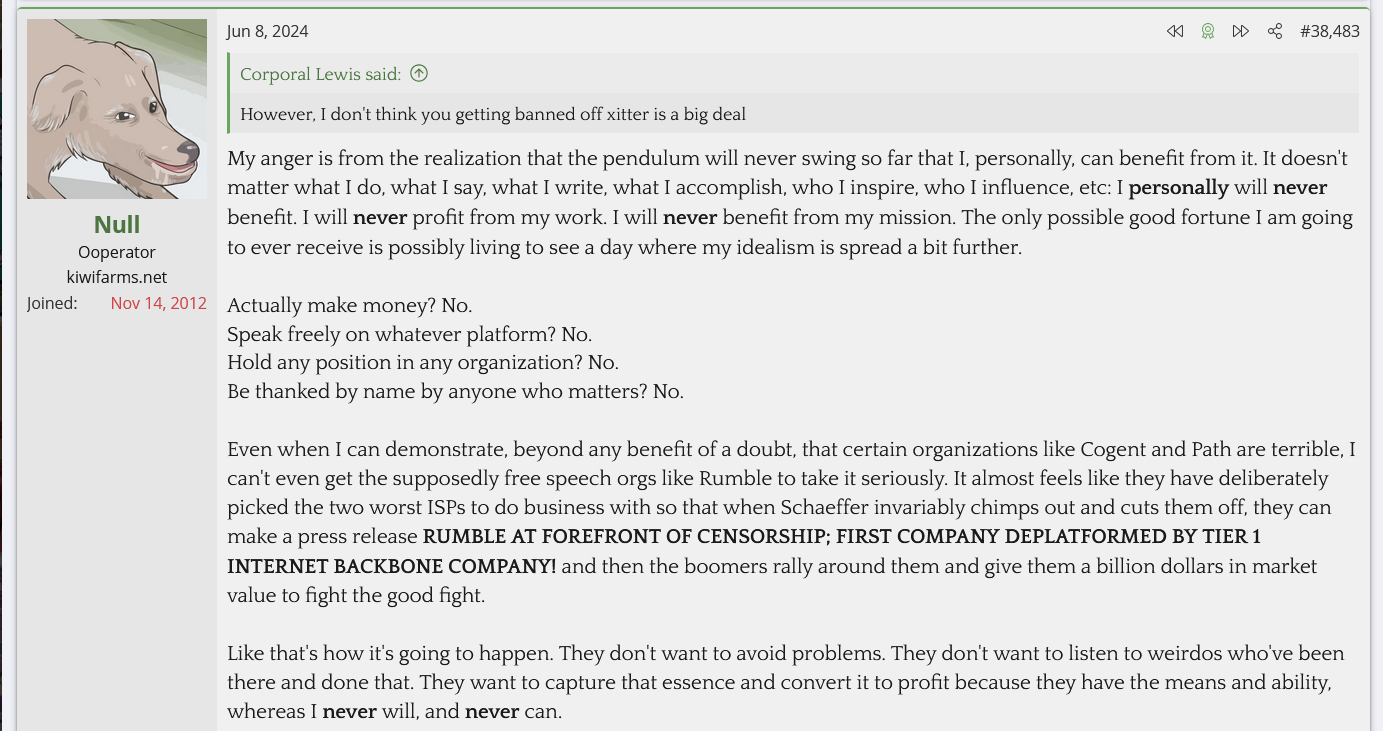This screenshot has height=731, width=1383.
Task: Click the "Joined:" label in user info
Action: (52, 303)
